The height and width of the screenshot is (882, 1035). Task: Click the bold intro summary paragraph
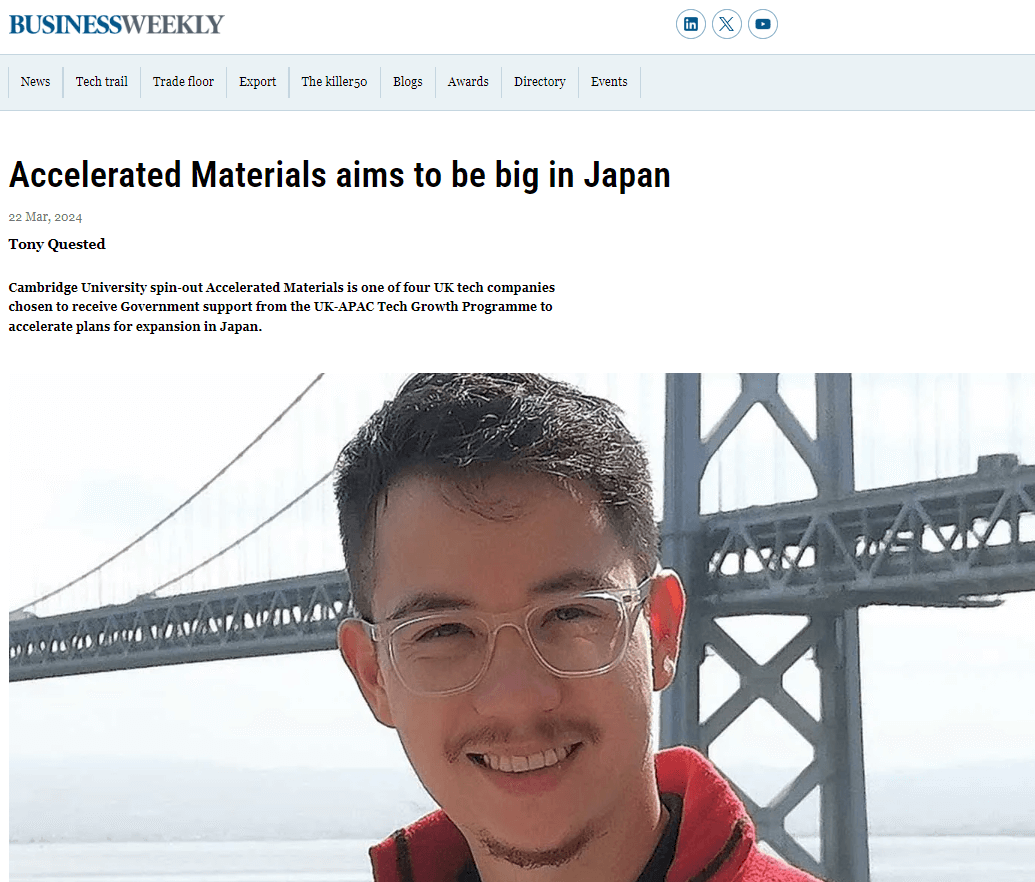281,307
